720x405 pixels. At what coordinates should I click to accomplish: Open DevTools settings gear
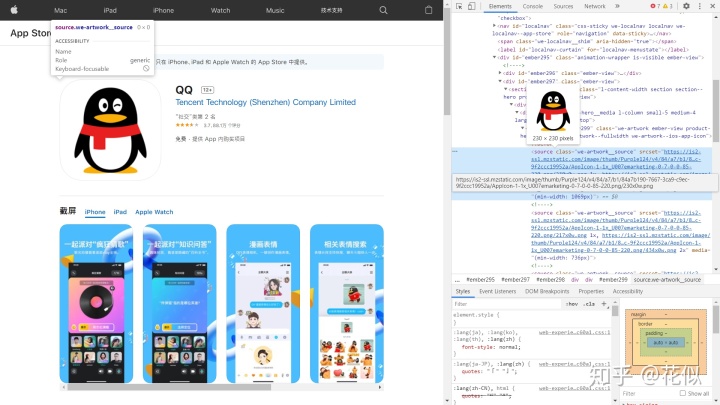coord(686,6)
